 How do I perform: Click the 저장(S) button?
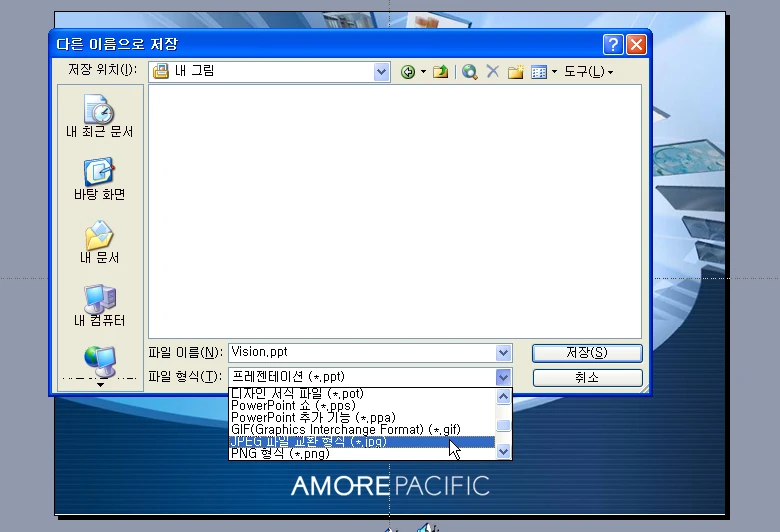(x=587, y=353)
